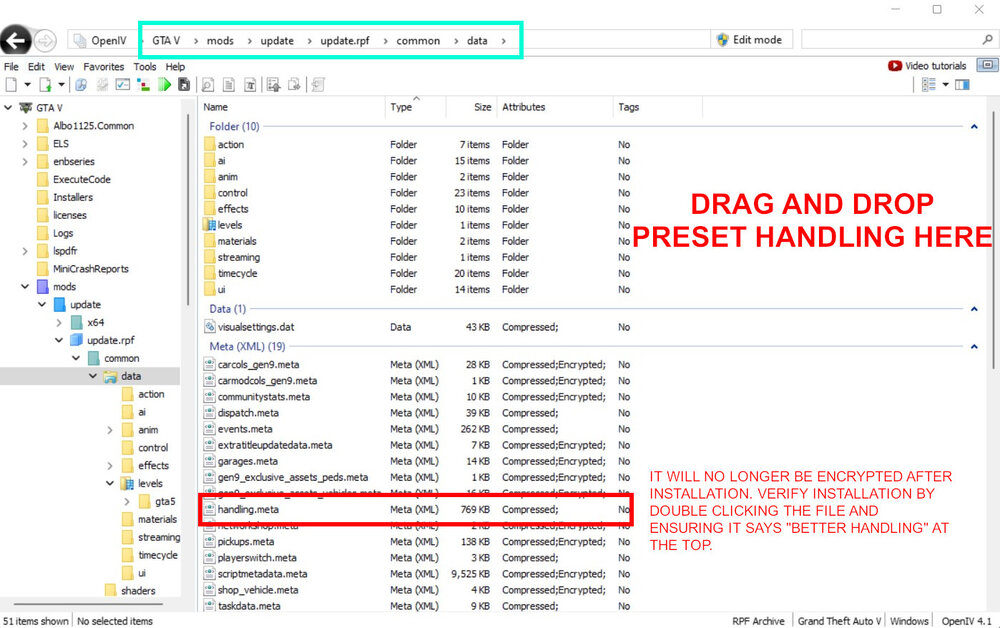Screen dimensions: 1000x628
Task: Open the dropdown arrow next to add file icon
Action: coord(61,84)
